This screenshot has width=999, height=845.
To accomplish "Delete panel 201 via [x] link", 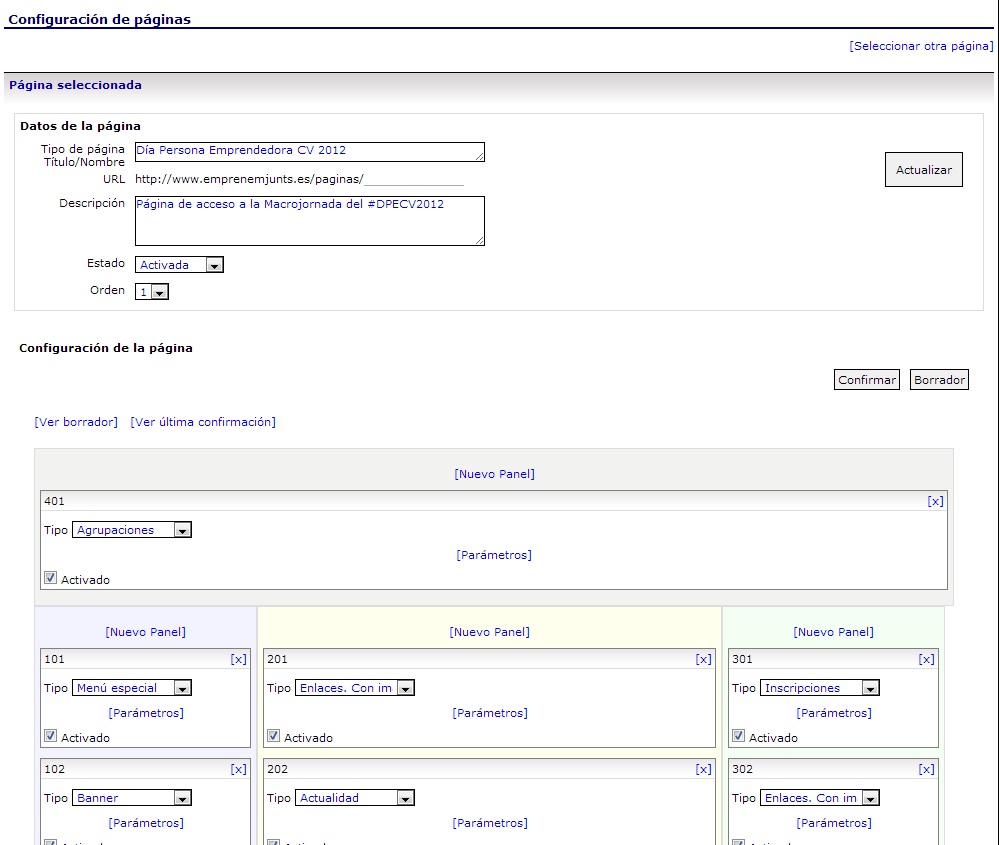I will [704, 659].
